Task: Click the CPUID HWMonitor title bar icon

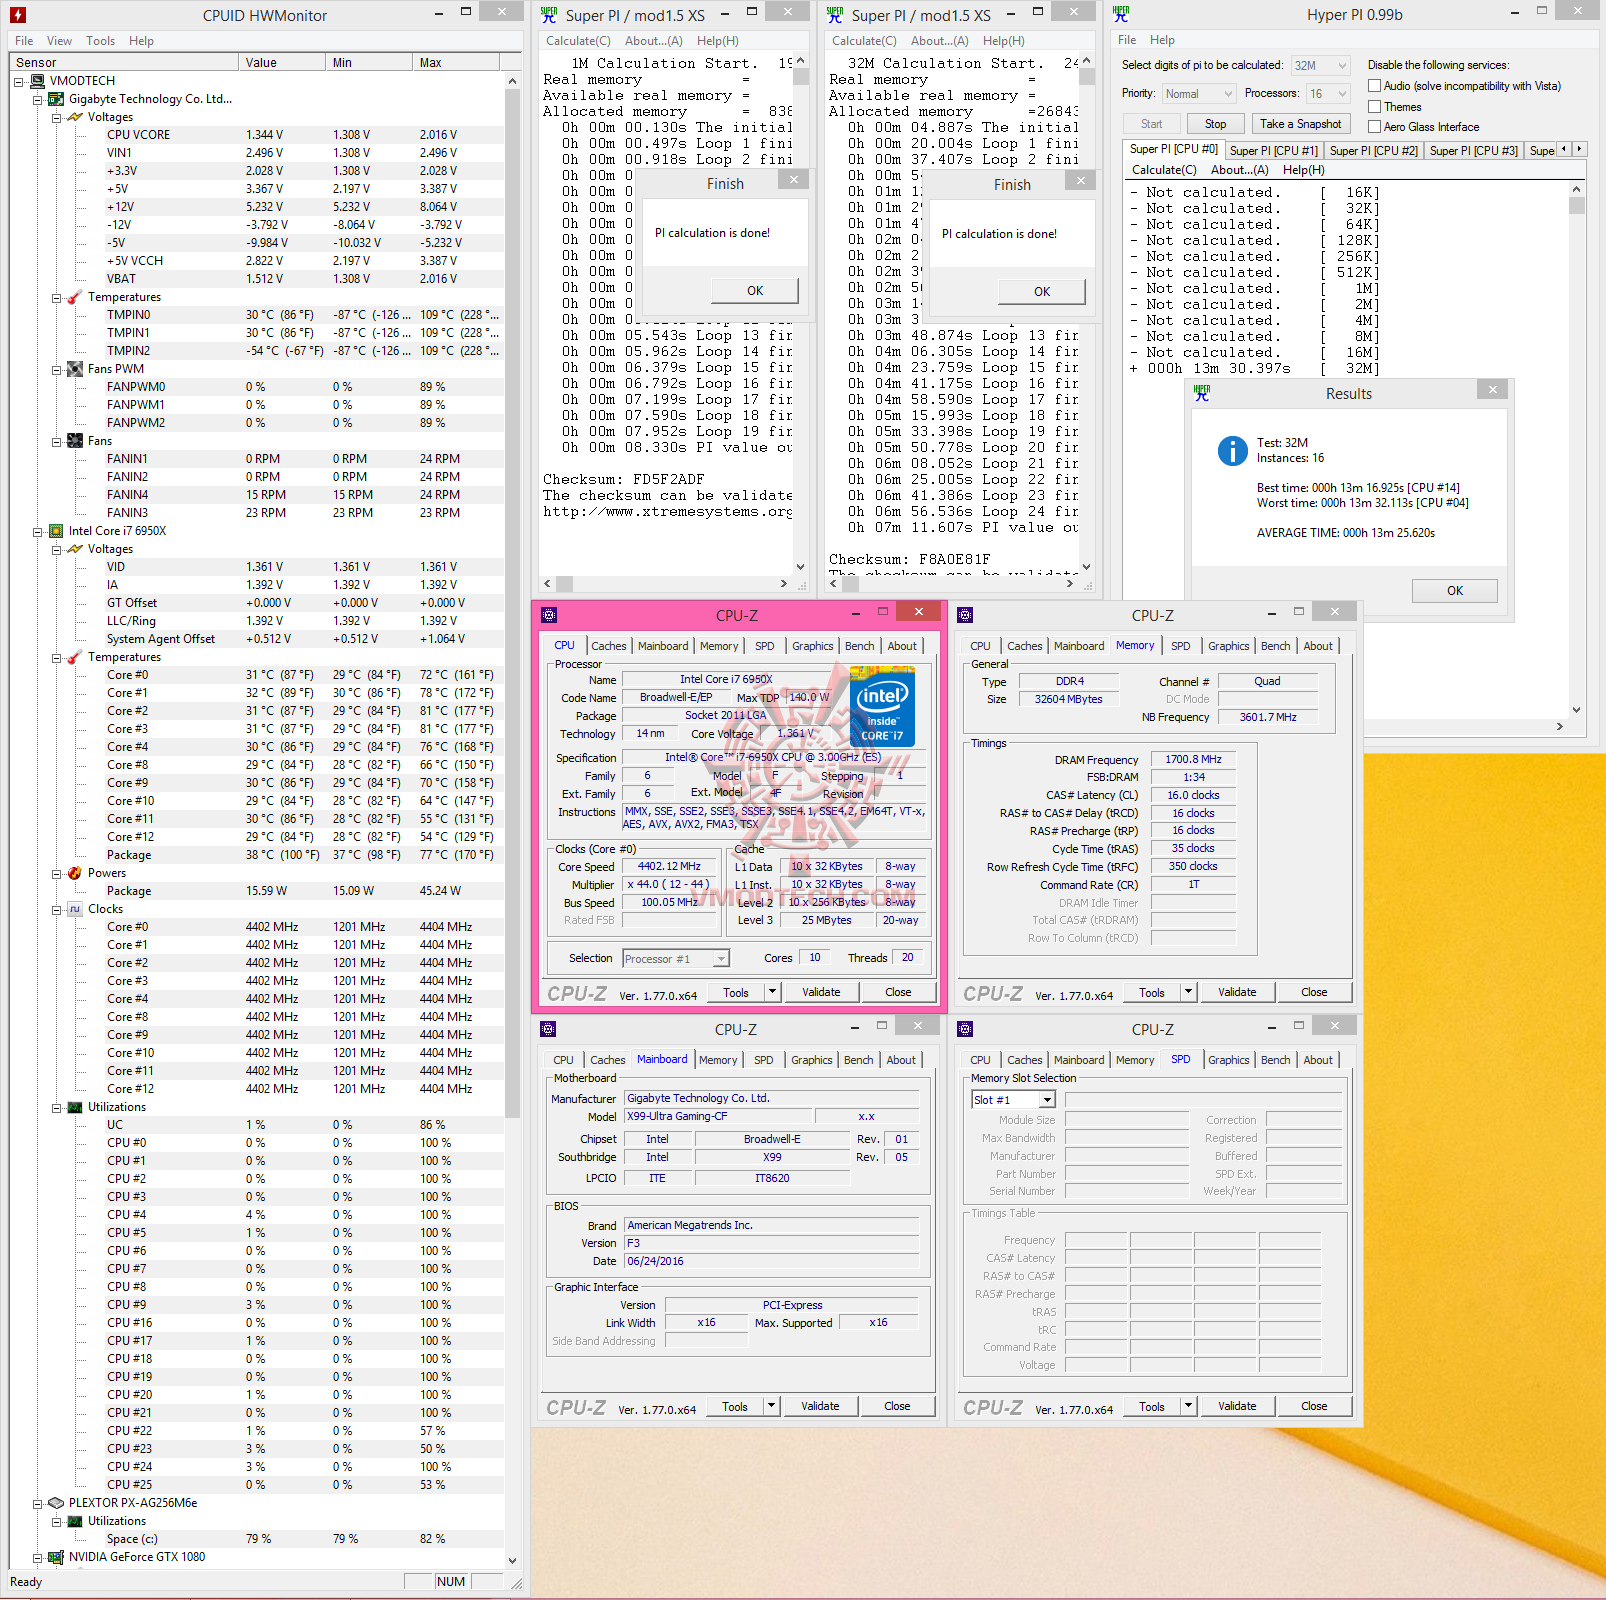Action: click(17, 15)
